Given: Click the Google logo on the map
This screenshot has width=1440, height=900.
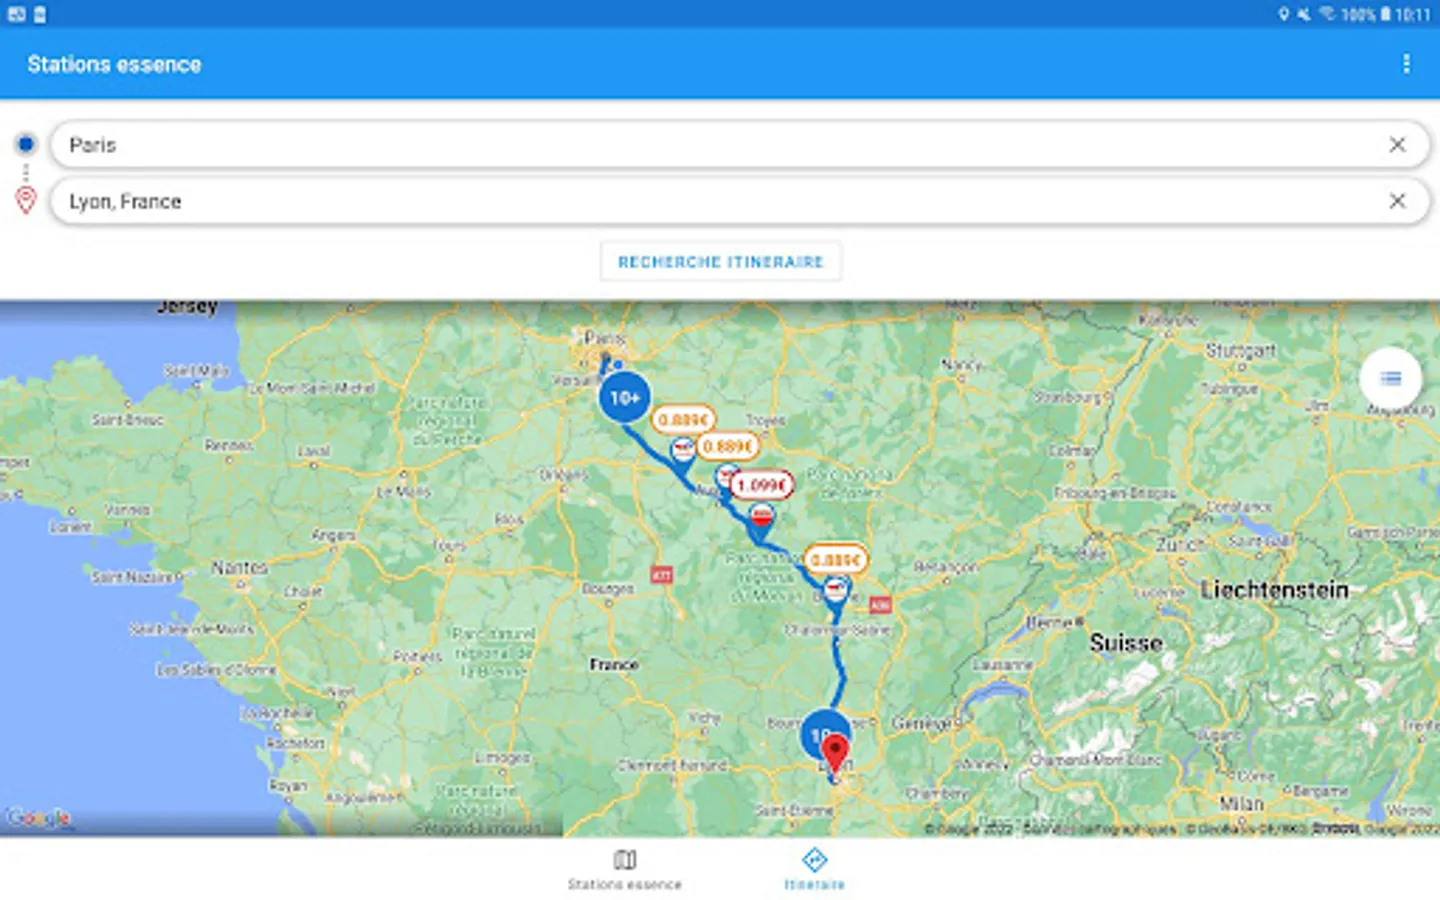Looking at the screenshot, I should 38,818.
